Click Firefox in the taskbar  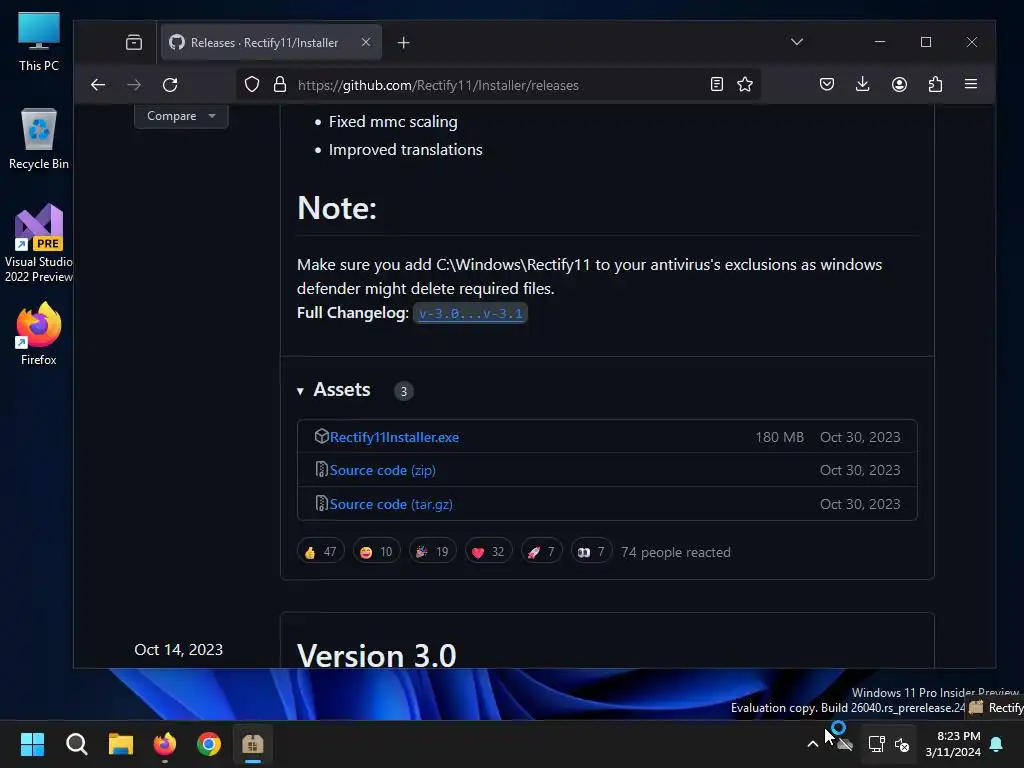click(165, 744)
